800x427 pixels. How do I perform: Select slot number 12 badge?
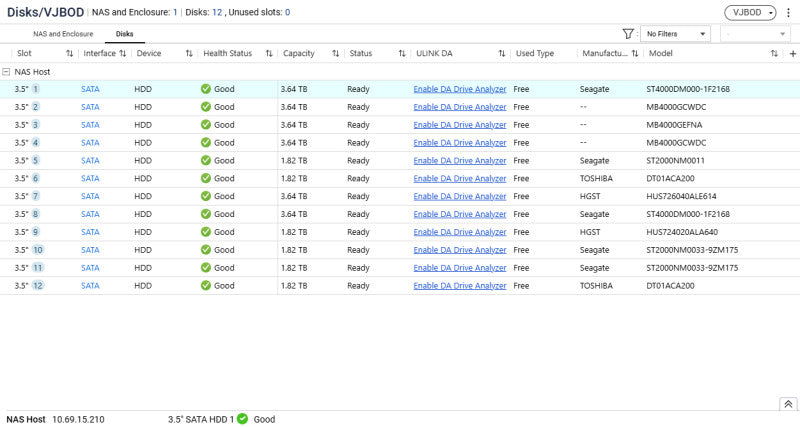38,285
